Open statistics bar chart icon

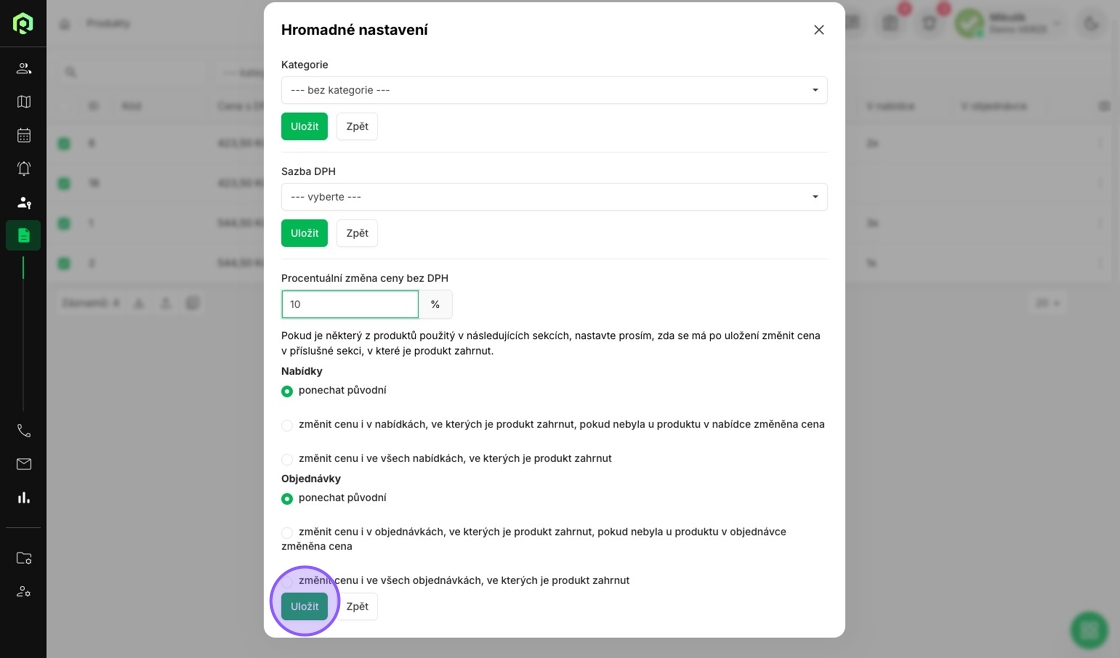pyautogui.click(x=24, y=498)
